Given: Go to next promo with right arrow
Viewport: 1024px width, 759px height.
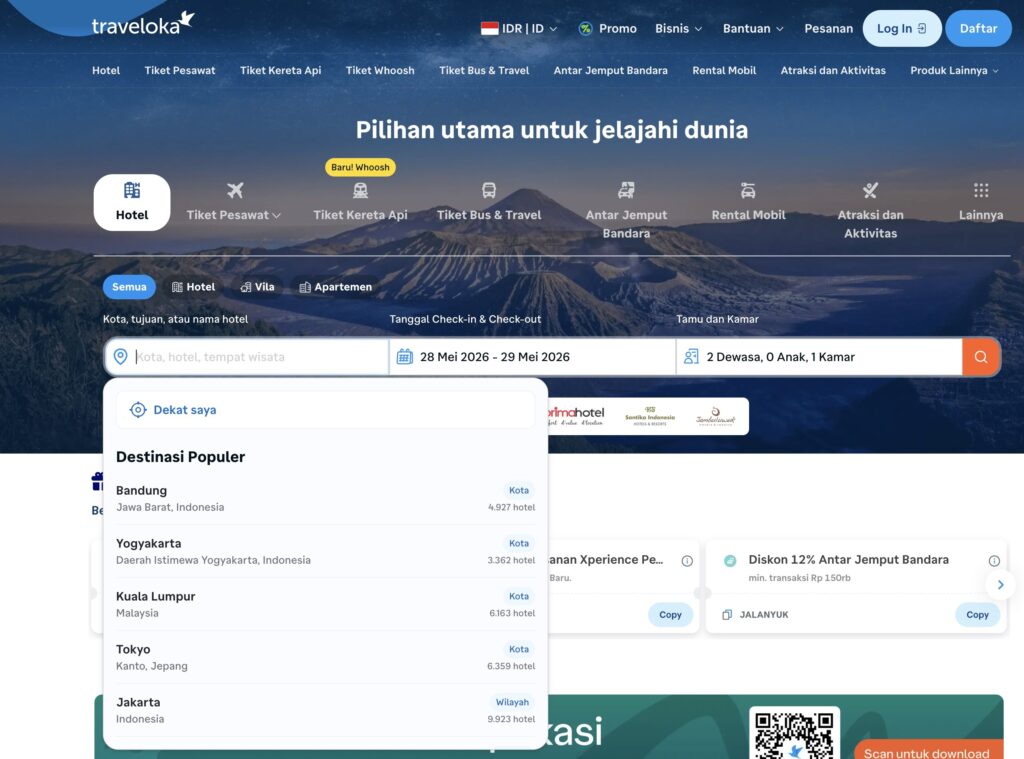Looking at the screenshot, I should (x=1000, y=585).
